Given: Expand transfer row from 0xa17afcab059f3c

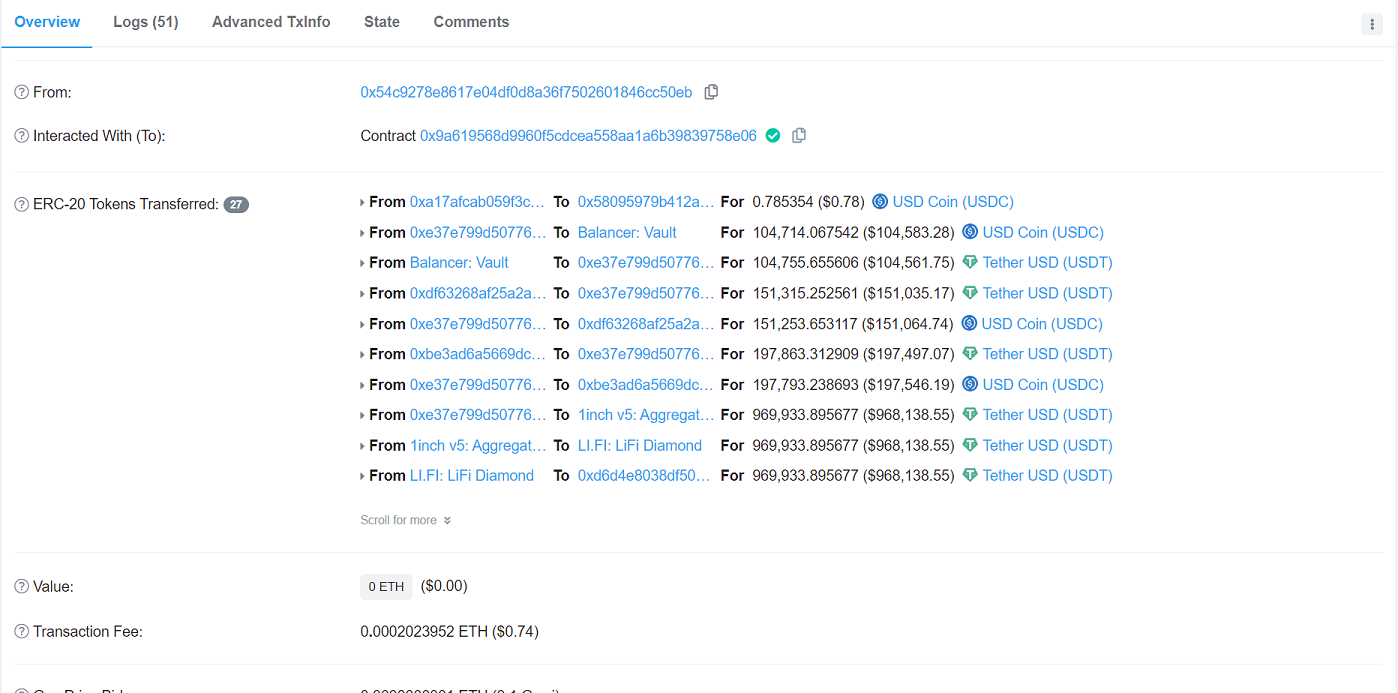Looking at the screenshot, I should (x=363, y=203).
